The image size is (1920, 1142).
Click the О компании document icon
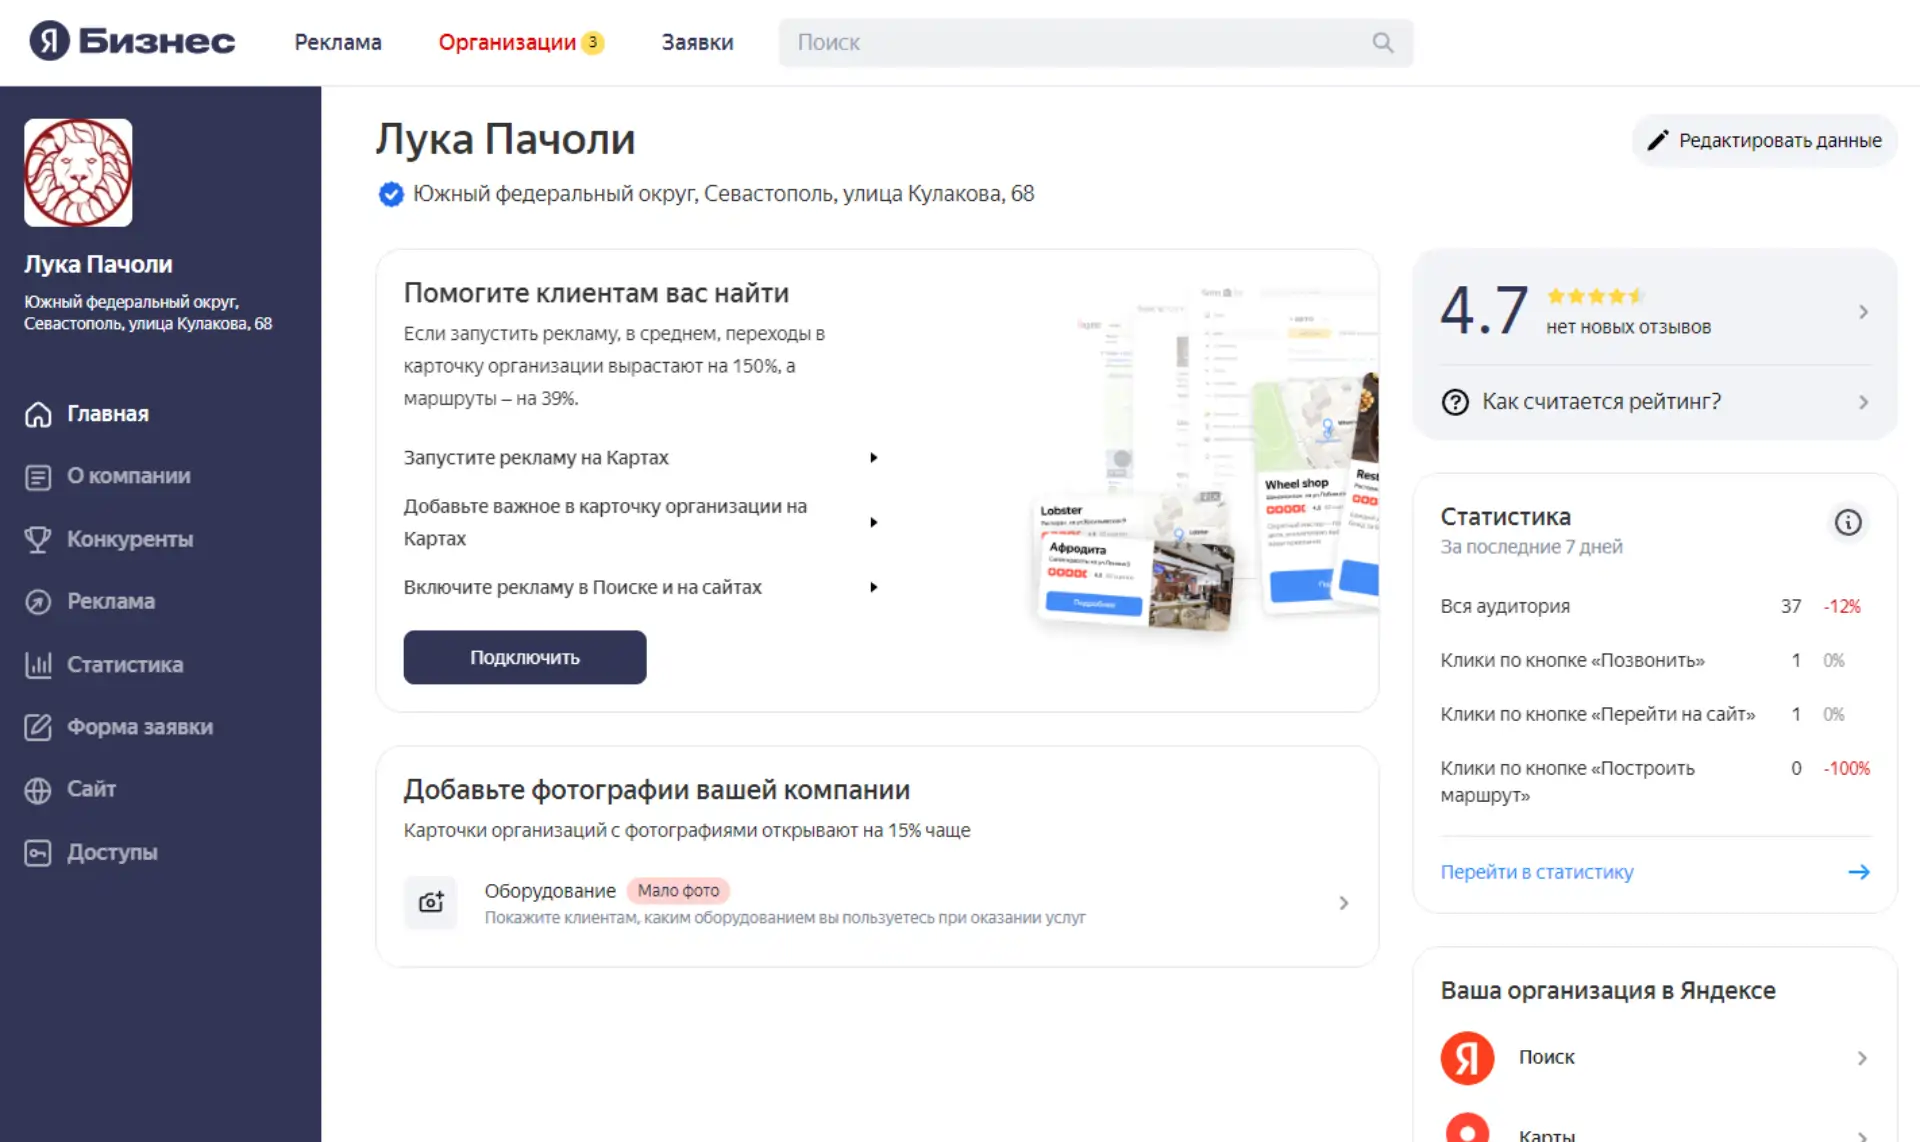tap(38, 477)
